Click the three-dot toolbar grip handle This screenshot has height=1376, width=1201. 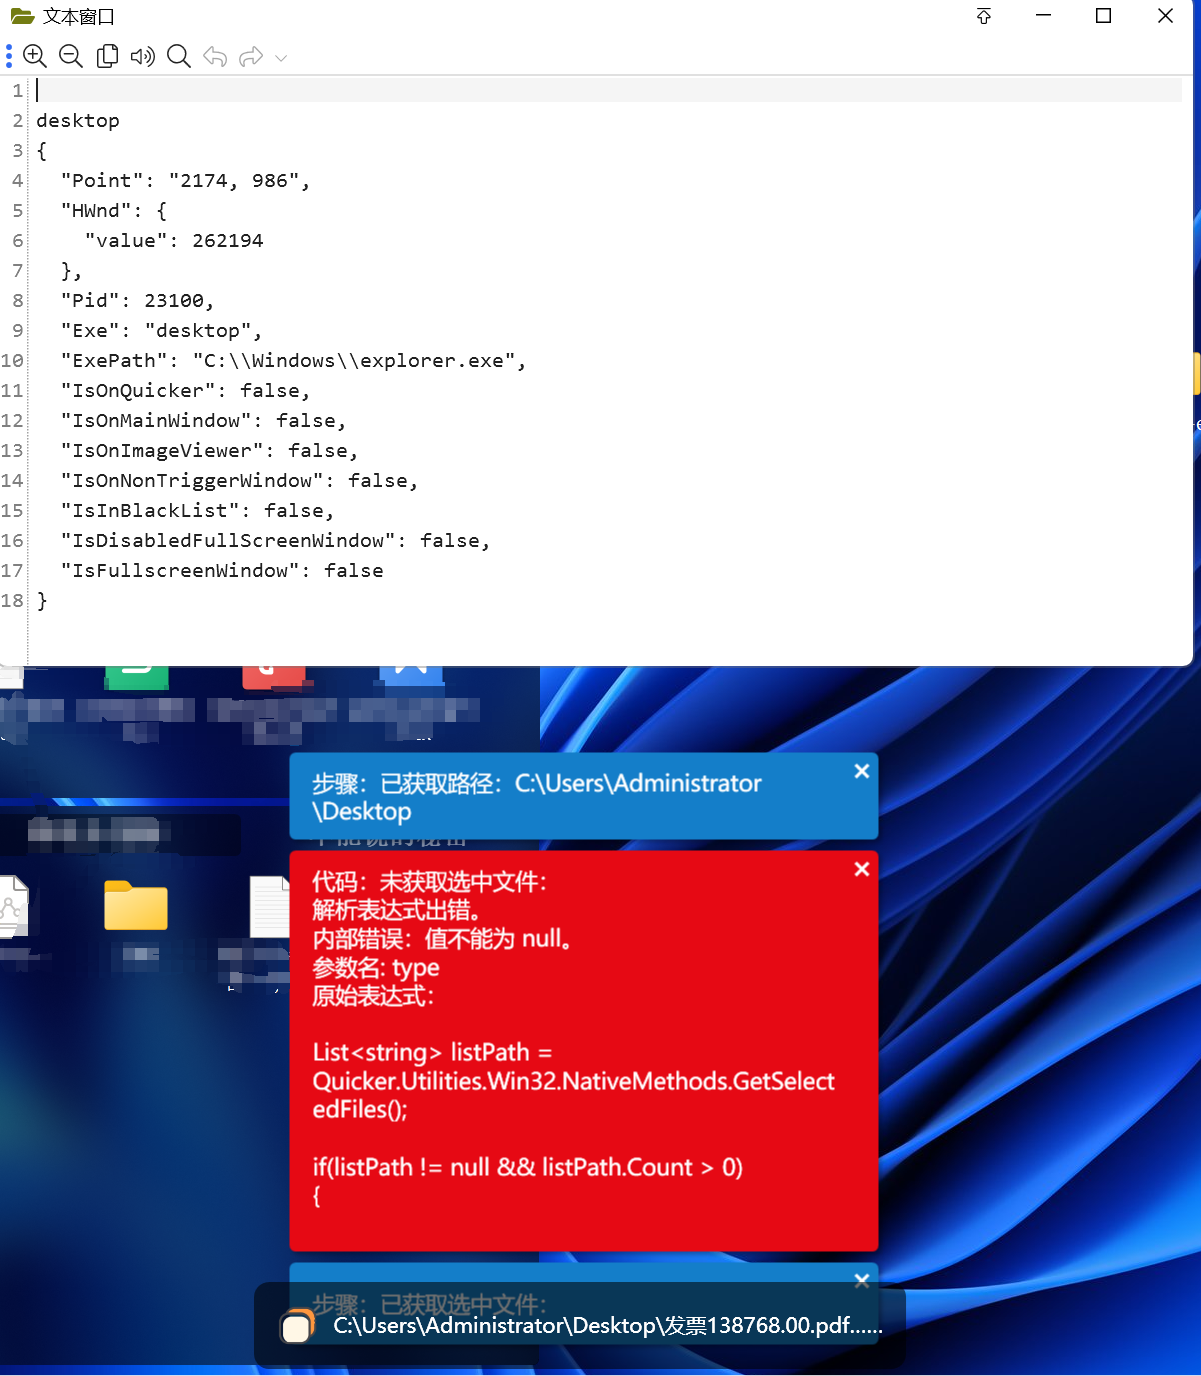click(9, 56)
